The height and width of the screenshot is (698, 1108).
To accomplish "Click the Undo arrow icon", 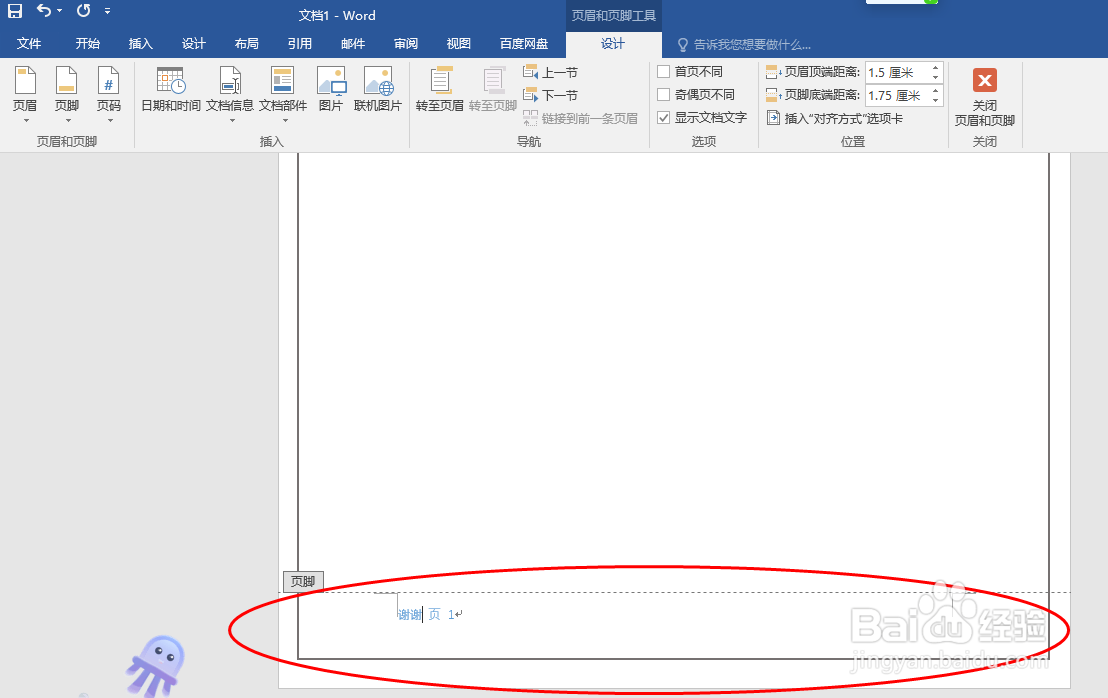I will pos(44,11).
